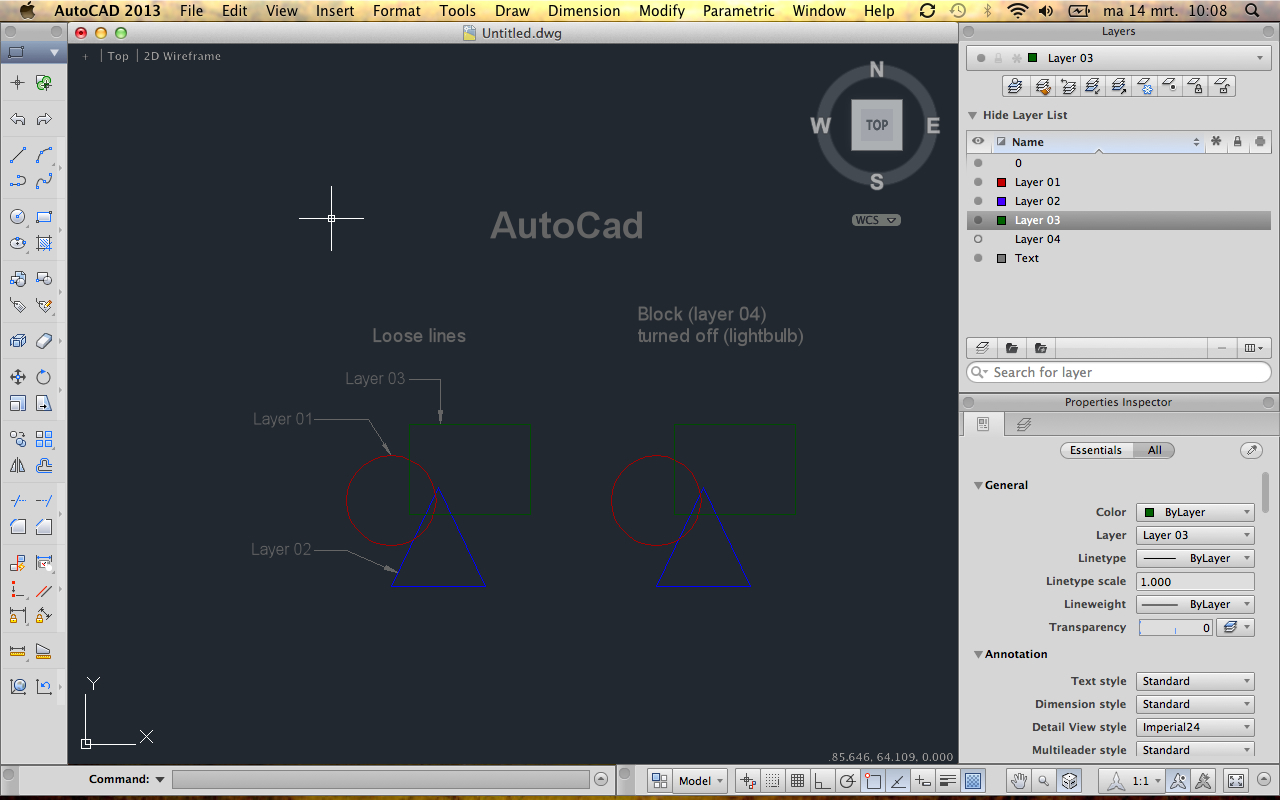This screenshot has width=1280, height=800.
Task: Undo the last action from the tool palette
Action: tap(18, 119)
